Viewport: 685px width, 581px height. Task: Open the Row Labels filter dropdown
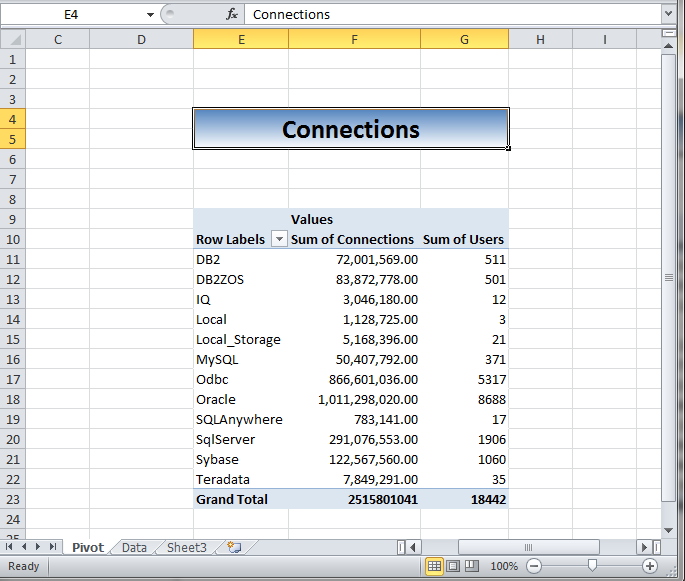(x=279, y=239)
